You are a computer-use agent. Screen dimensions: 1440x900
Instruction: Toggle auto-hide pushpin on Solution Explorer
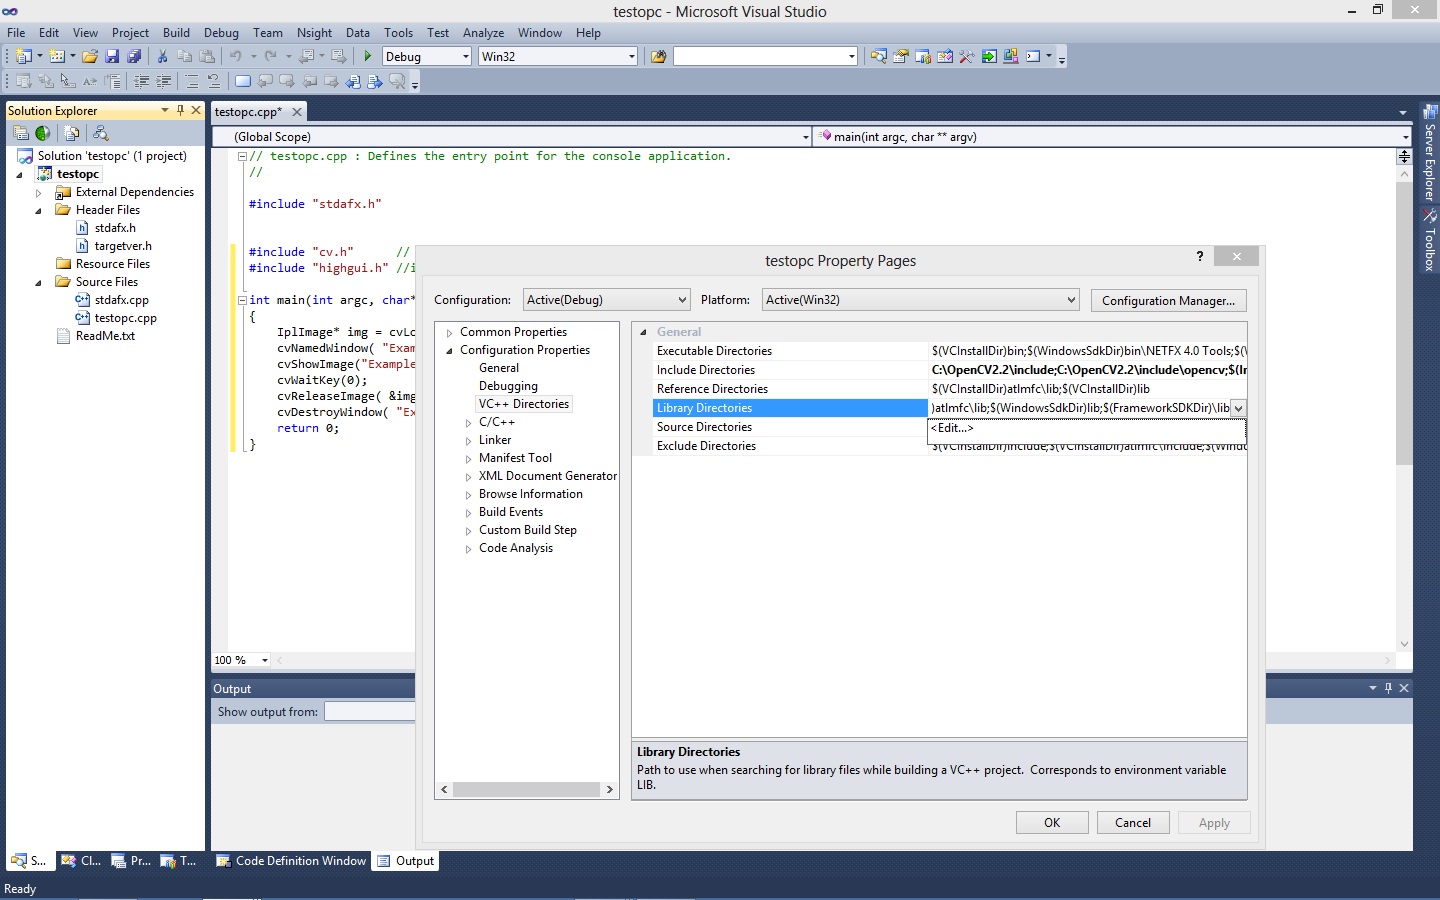(x=180, y=110)
